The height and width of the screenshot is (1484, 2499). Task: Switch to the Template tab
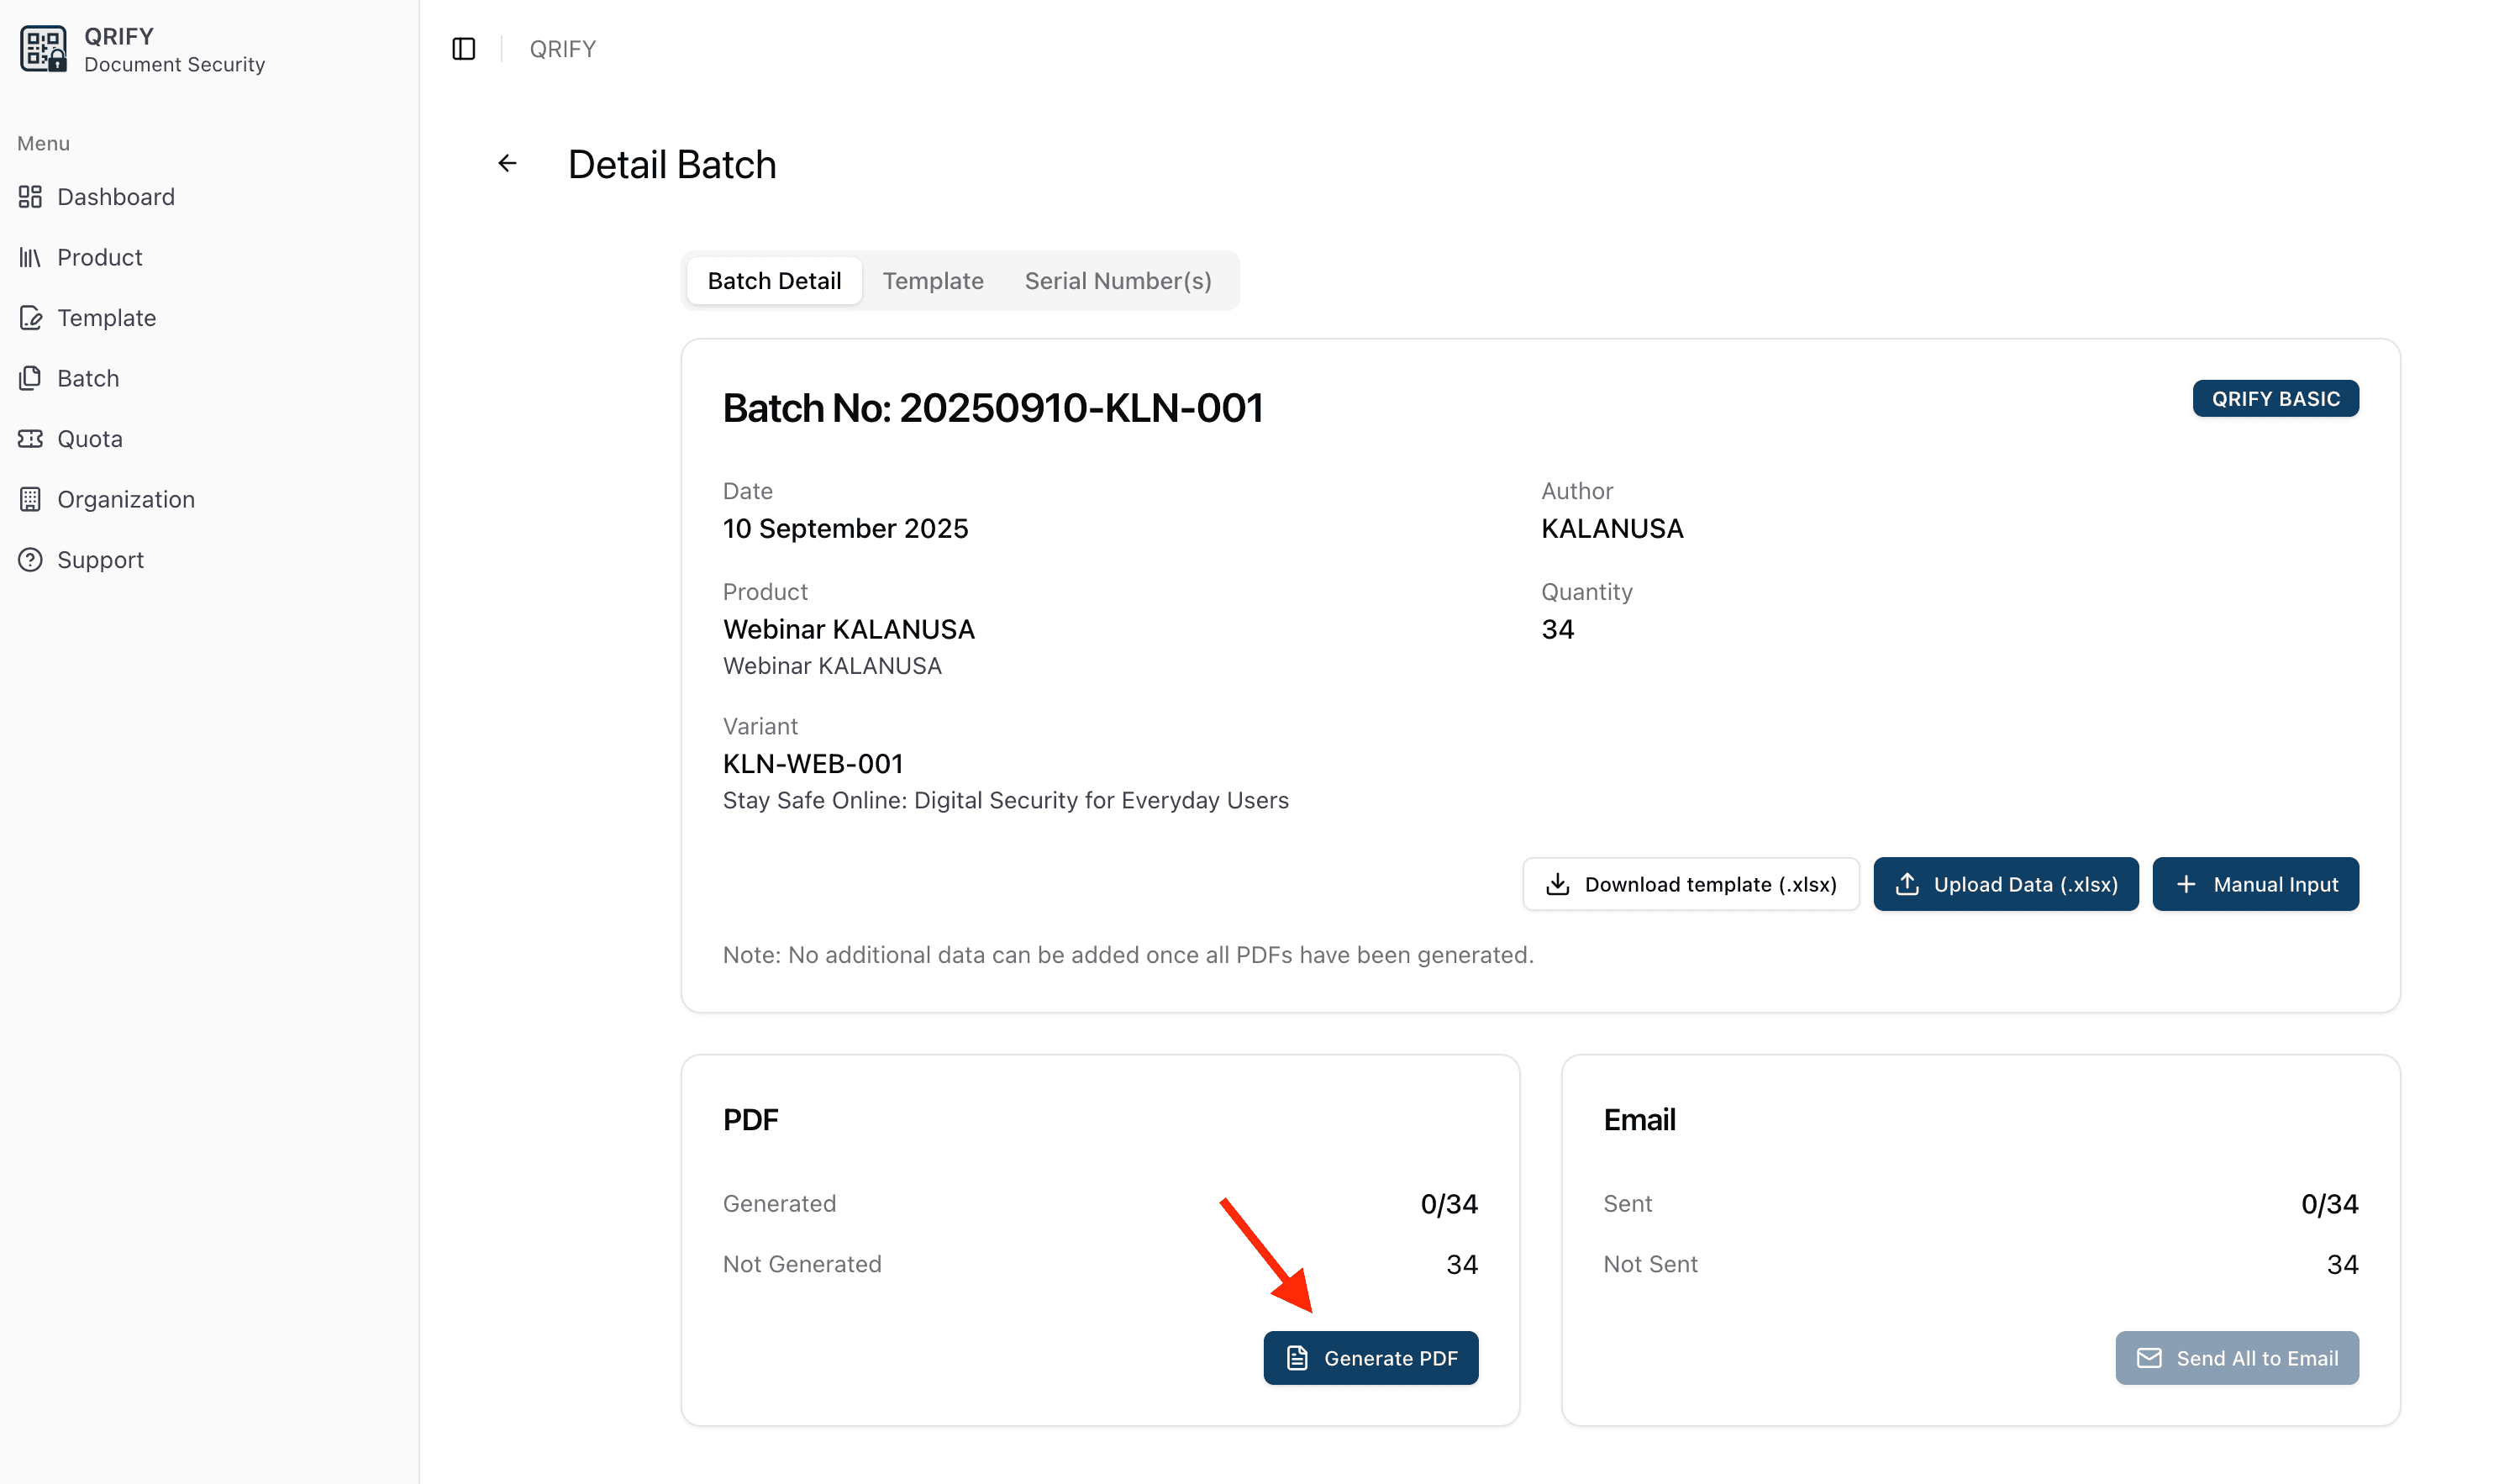pyautogui.click(x=932, y=281)
